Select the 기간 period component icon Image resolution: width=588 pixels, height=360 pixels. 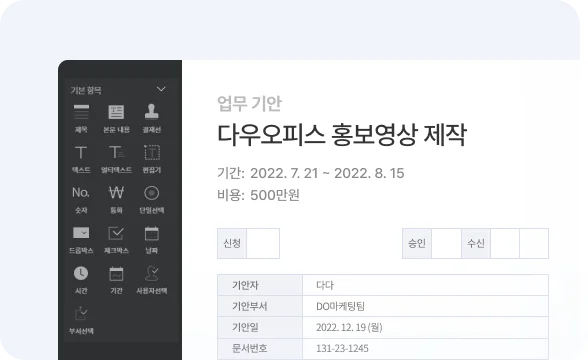tap(116, 273)
